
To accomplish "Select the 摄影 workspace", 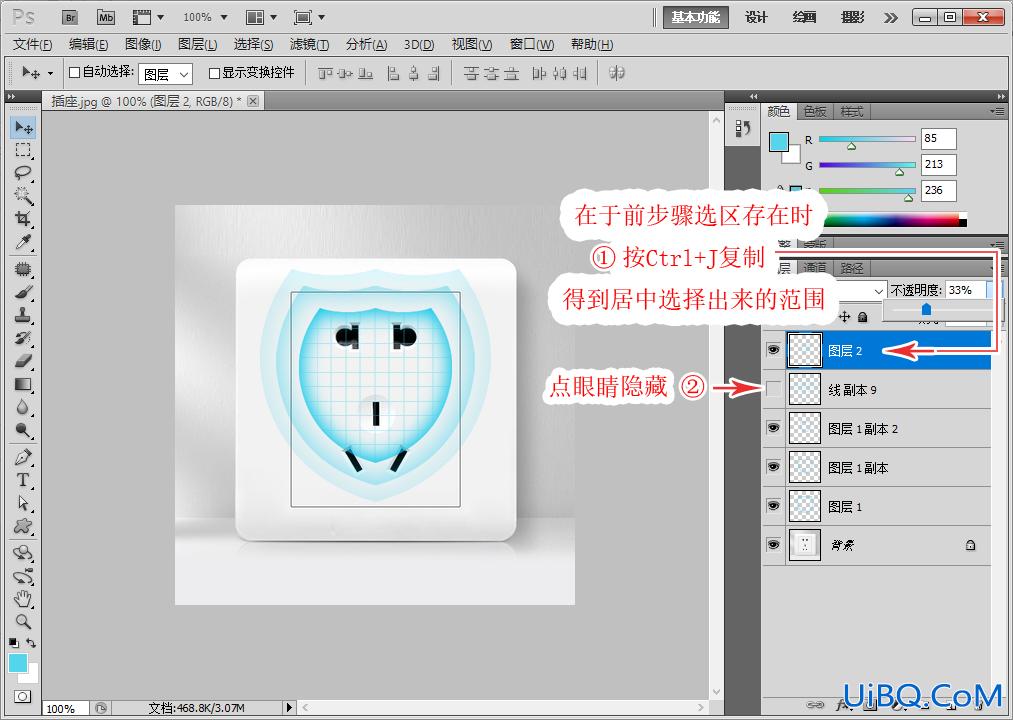I will 853,17.
